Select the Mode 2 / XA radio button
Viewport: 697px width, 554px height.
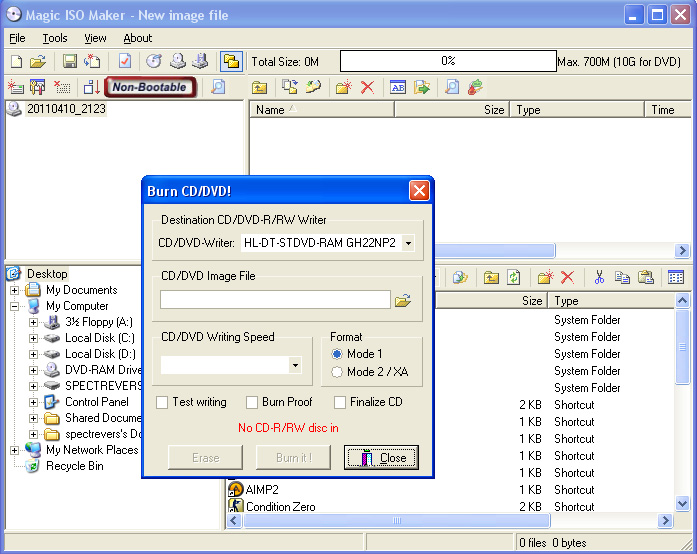(337, 372)
